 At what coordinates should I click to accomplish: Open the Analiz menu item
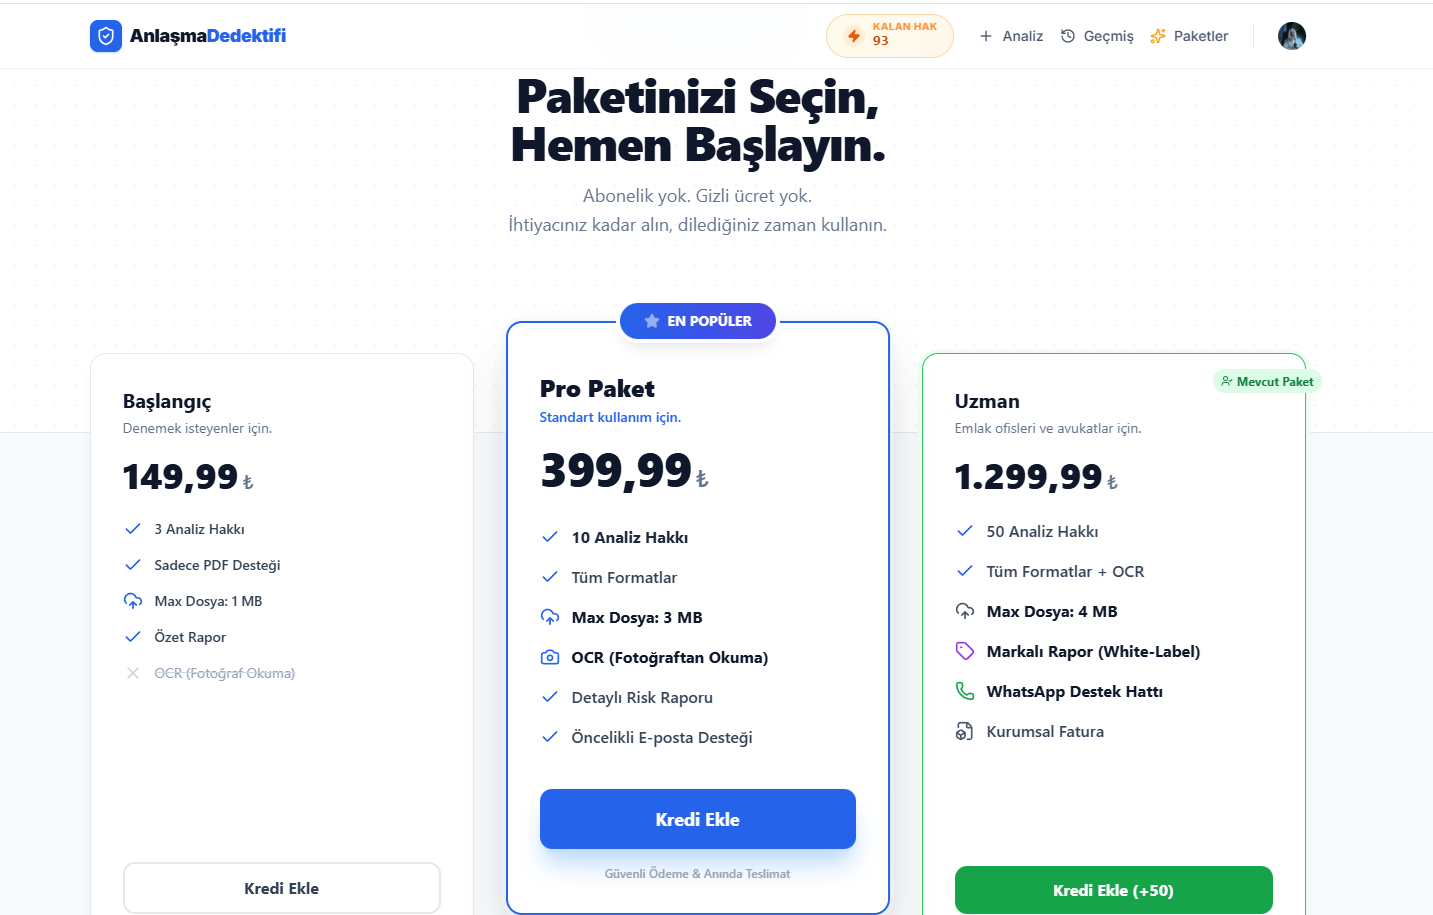coord(1012,36)
